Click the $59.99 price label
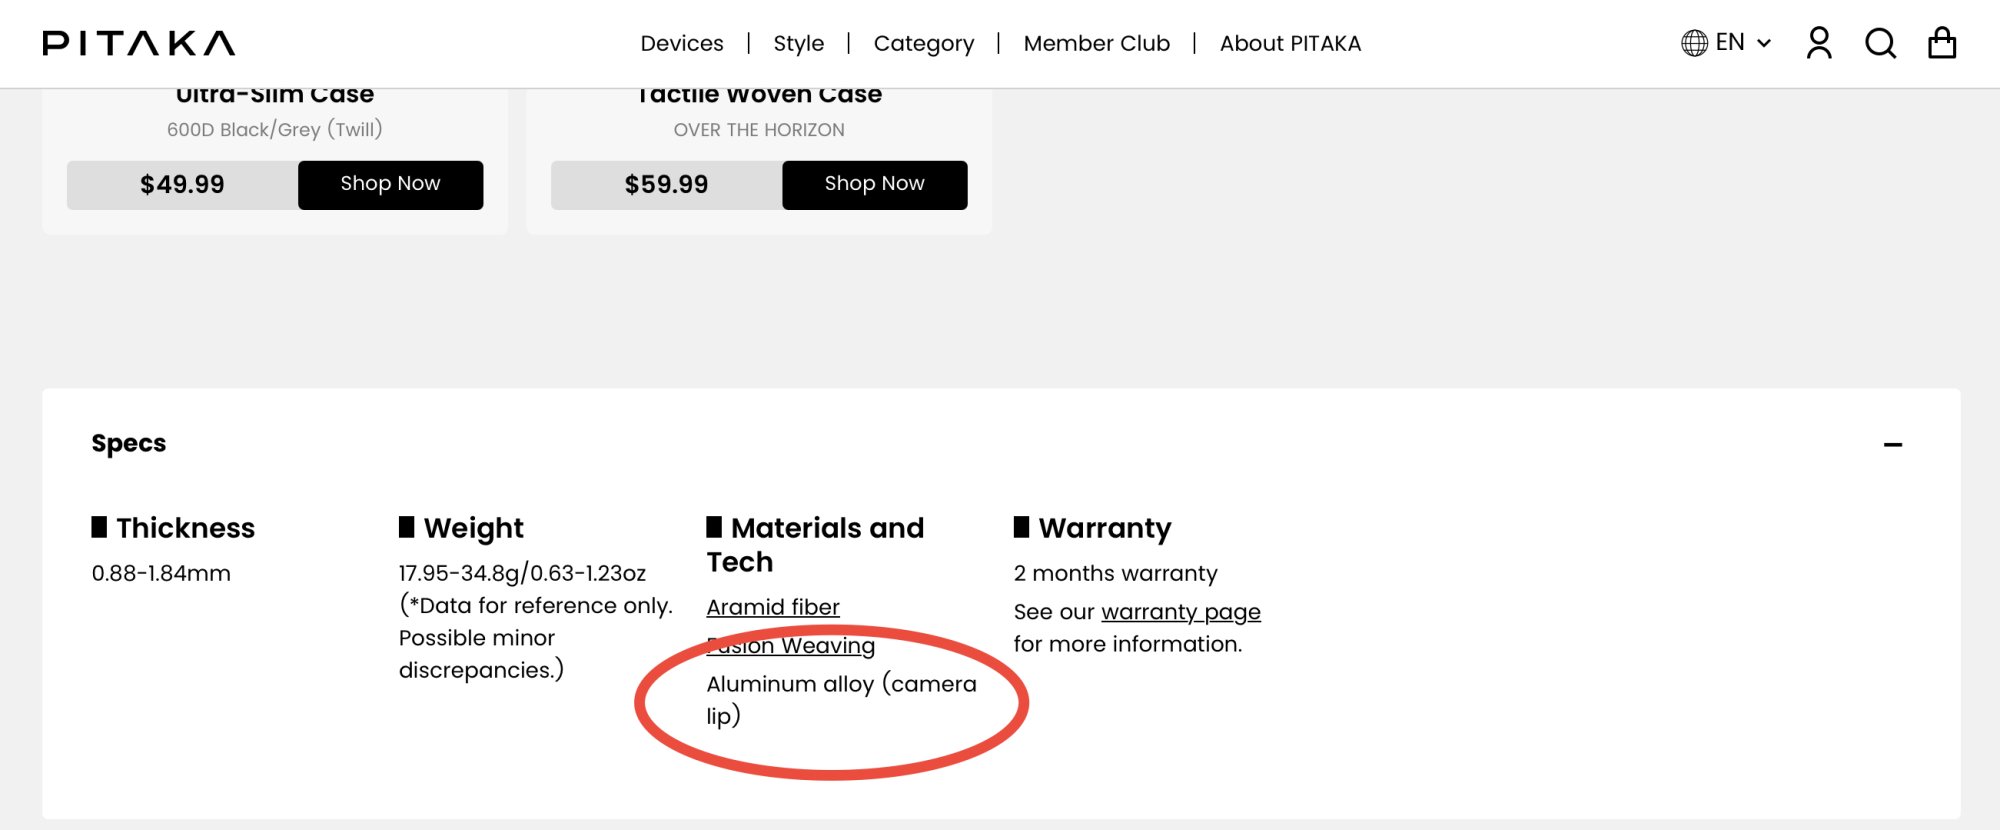This screenshot has width=2000, height=830. click(x=666, y=185)
